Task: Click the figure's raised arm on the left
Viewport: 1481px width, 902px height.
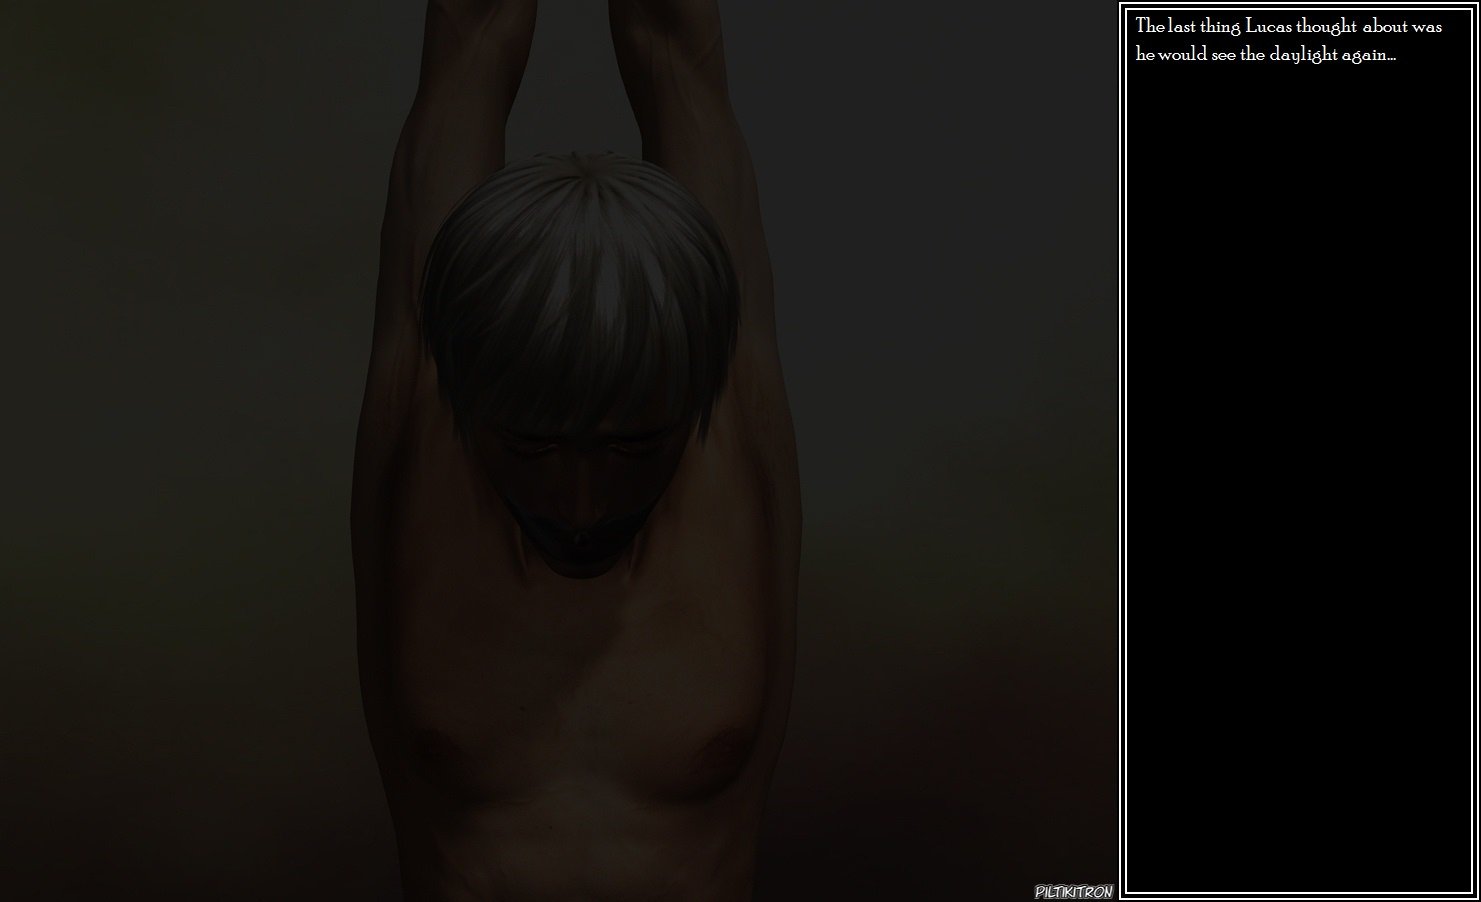Action: point(420,150)
